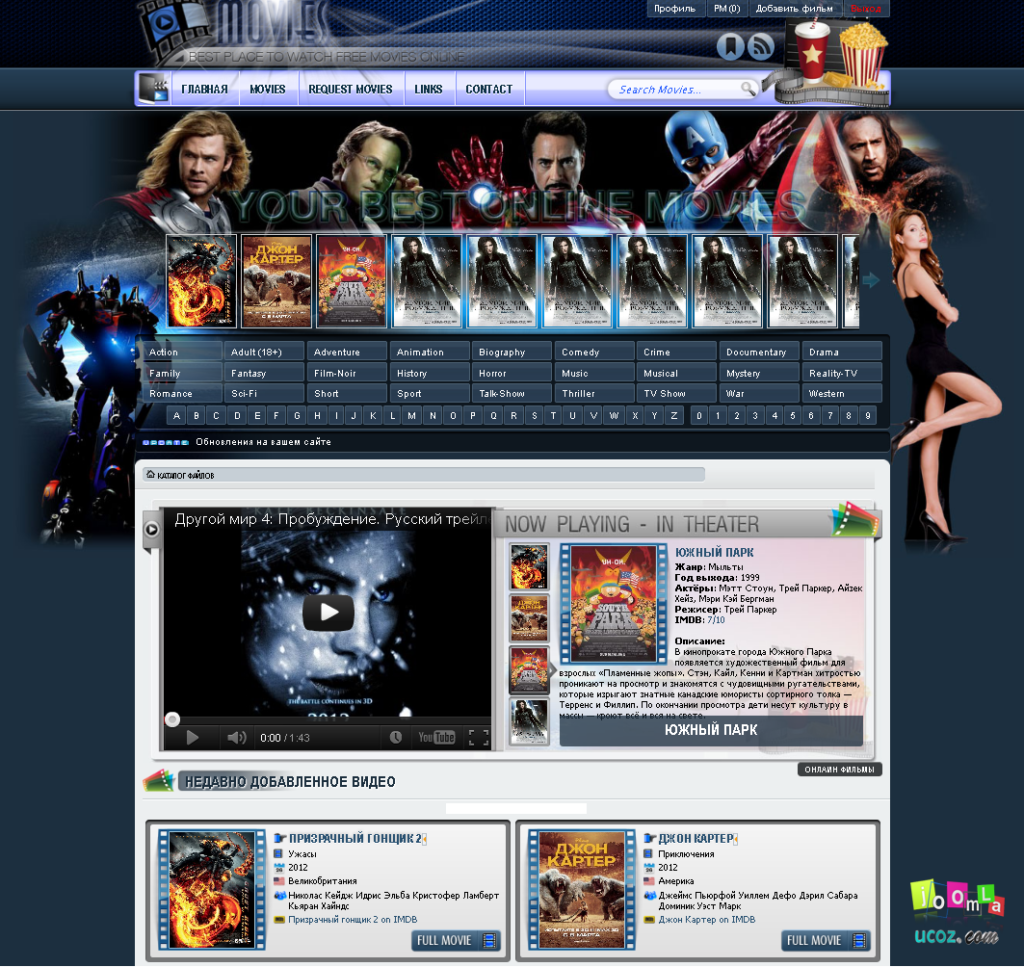Click the Профиль tab at top
Image resolution: width=1024 pixels, height=967 pixels.
[675, 8]
